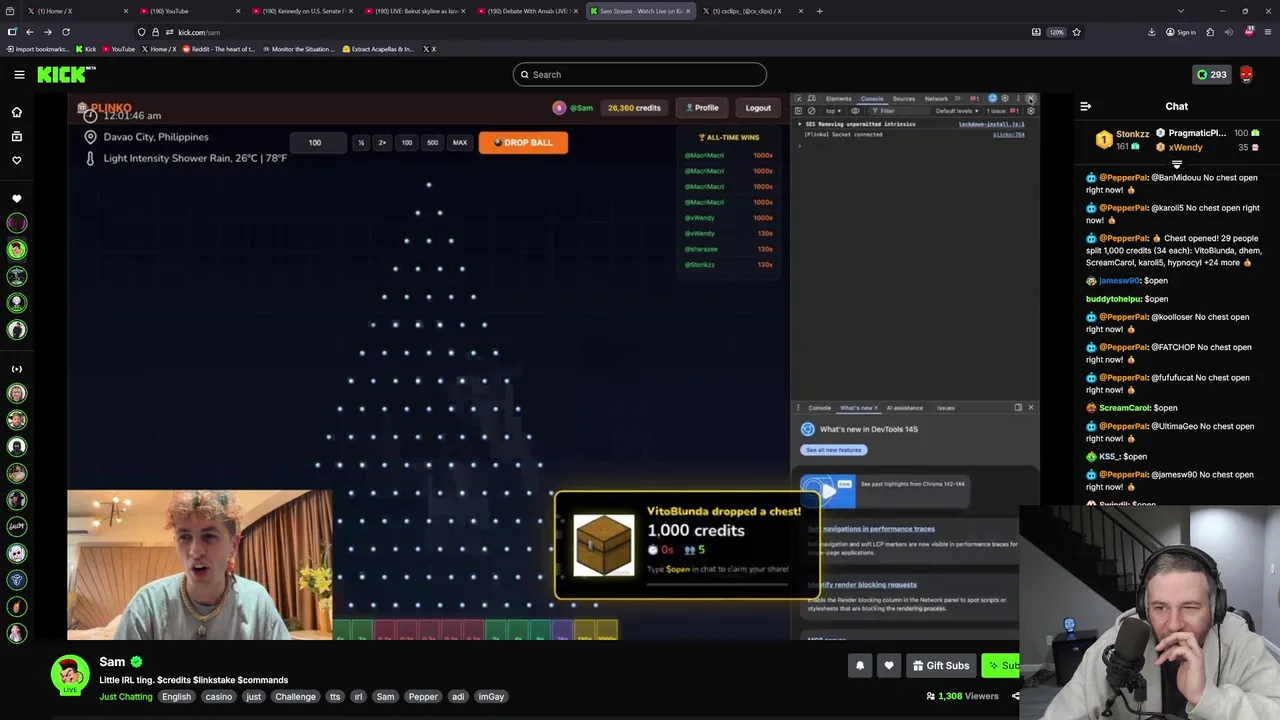Viewport: 1280px width, 720px height.
Task: Reload the browser page
Action: click(66, 32)
